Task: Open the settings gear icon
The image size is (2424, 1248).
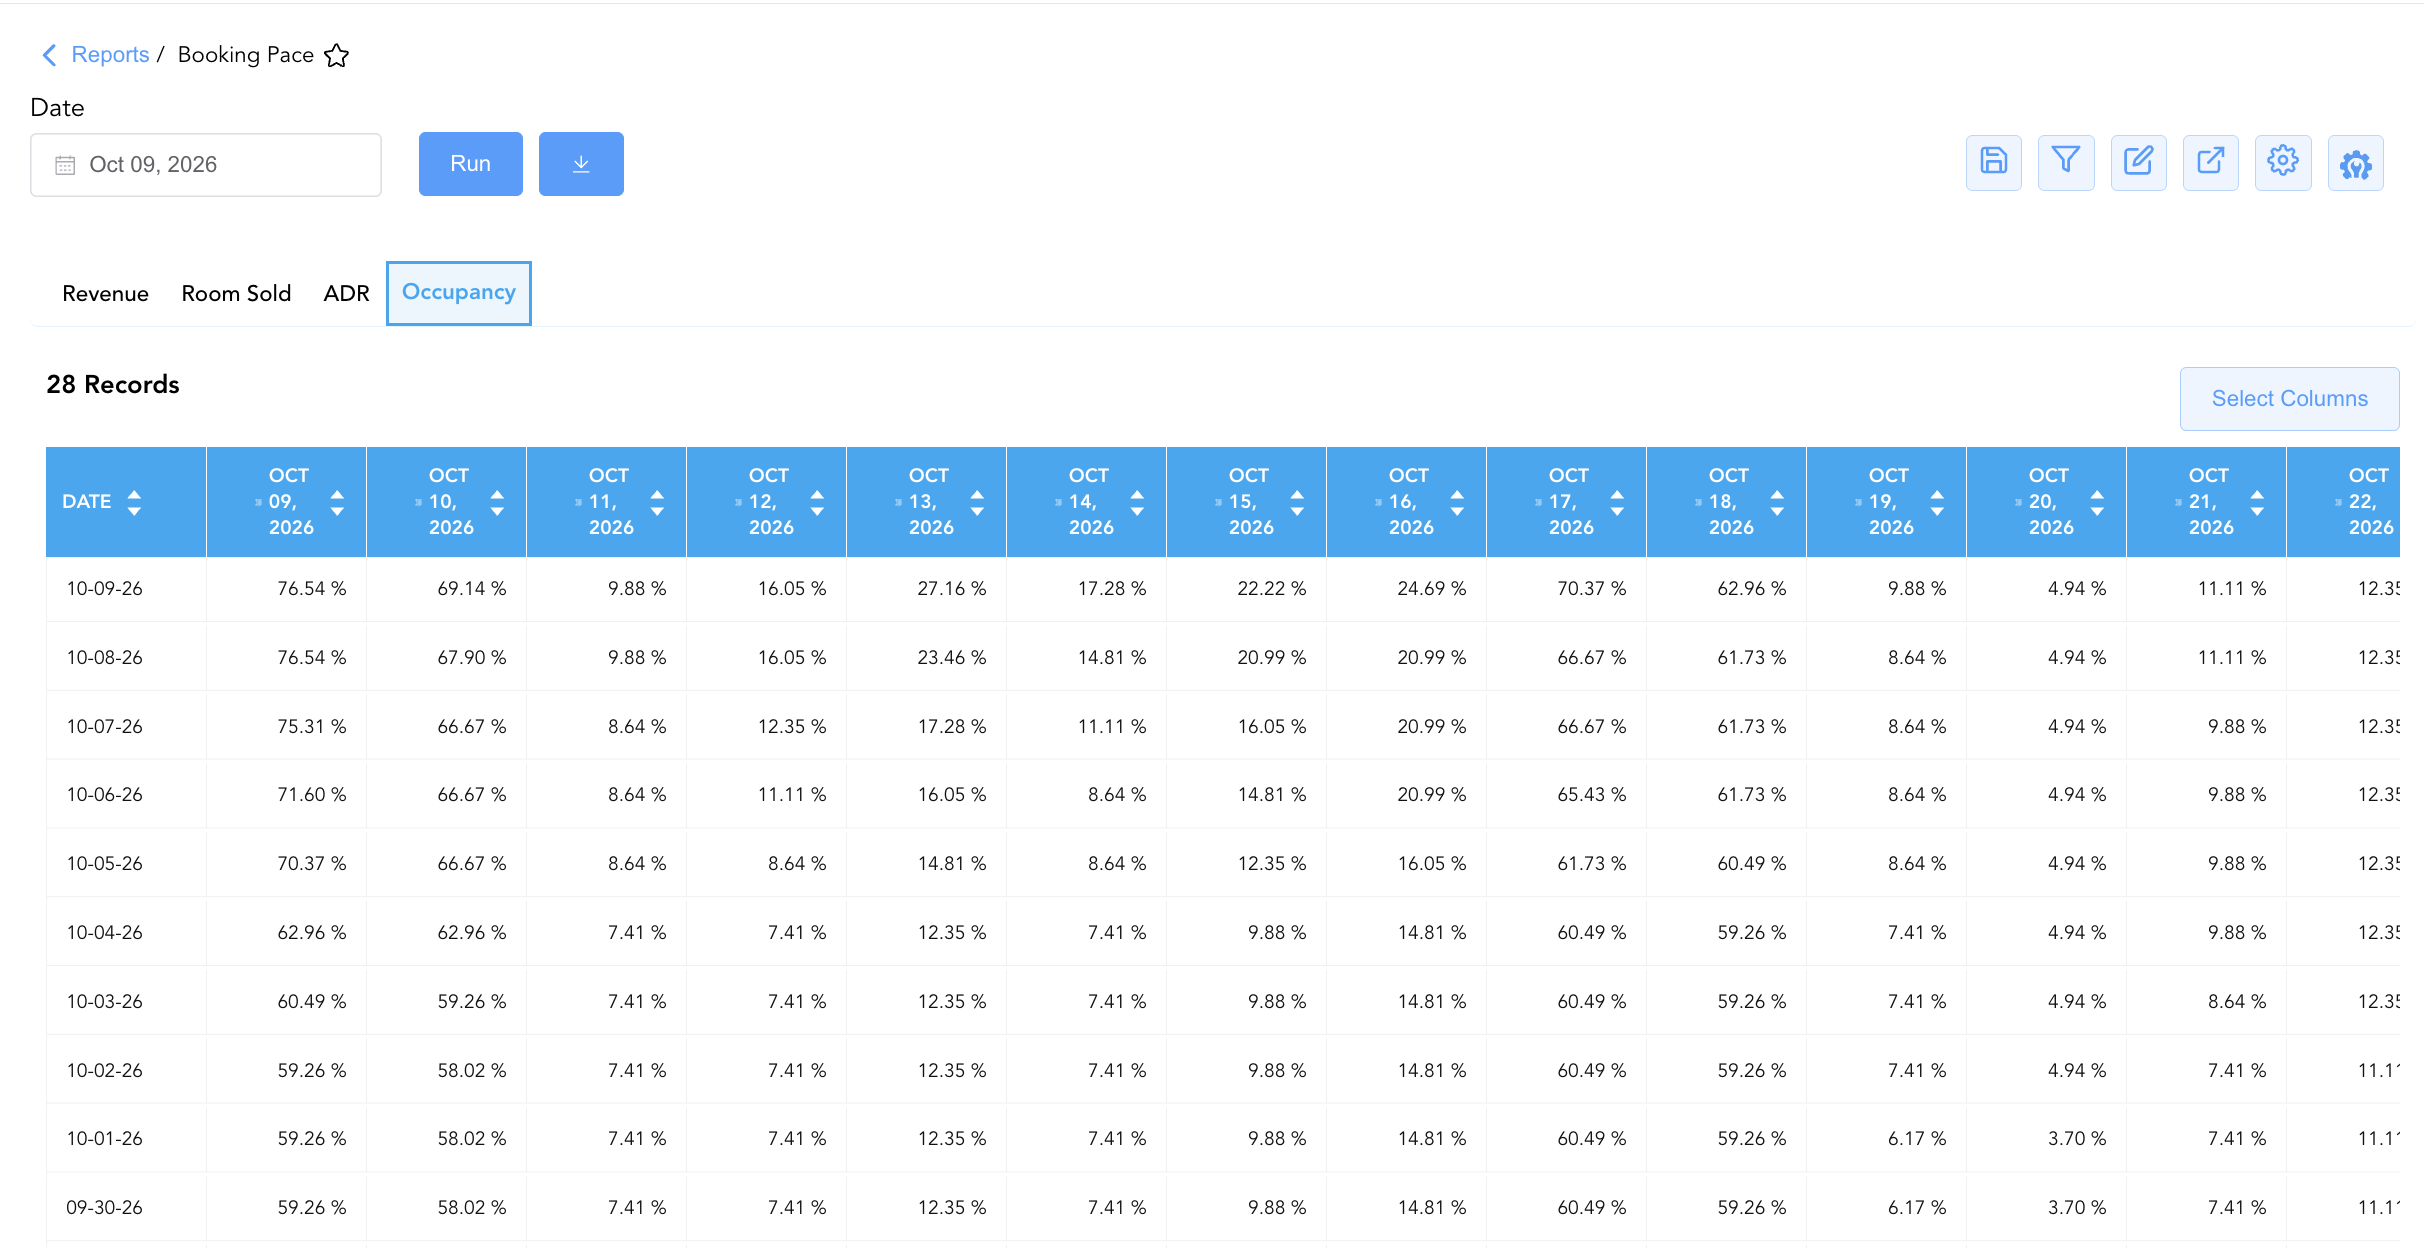Action: 2283,162
